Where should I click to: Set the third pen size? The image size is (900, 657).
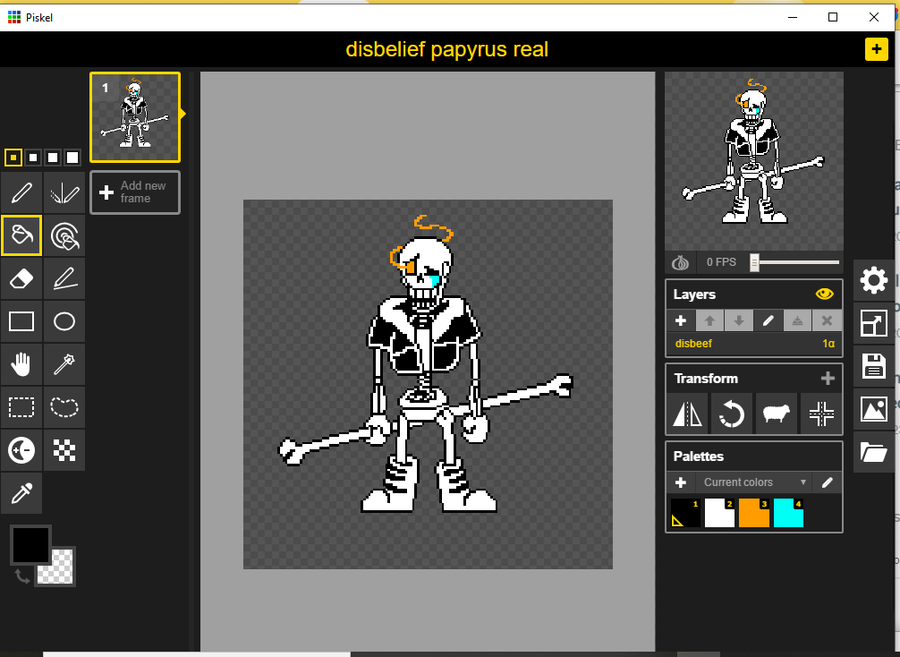click(x=52, y=157)
